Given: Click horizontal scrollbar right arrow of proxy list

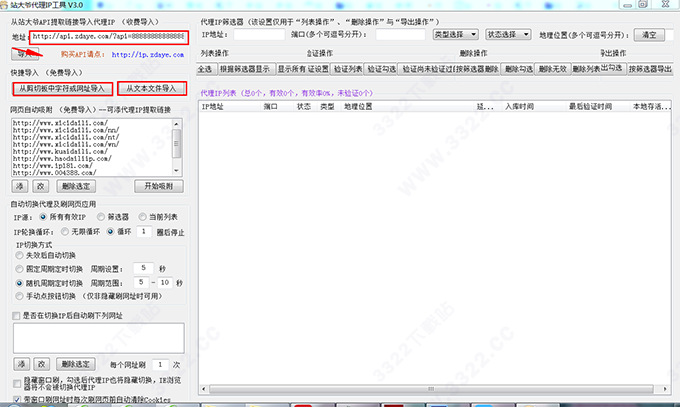Looking at the screenshot, I should pyautogui.click(x=665, y=389).
